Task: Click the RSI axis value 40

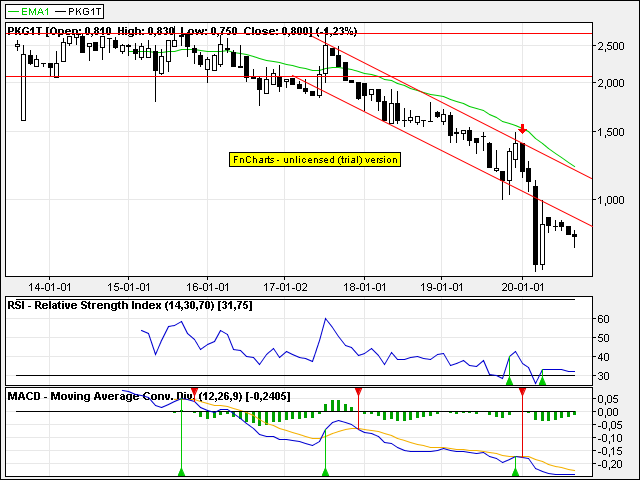Action: 603,357
